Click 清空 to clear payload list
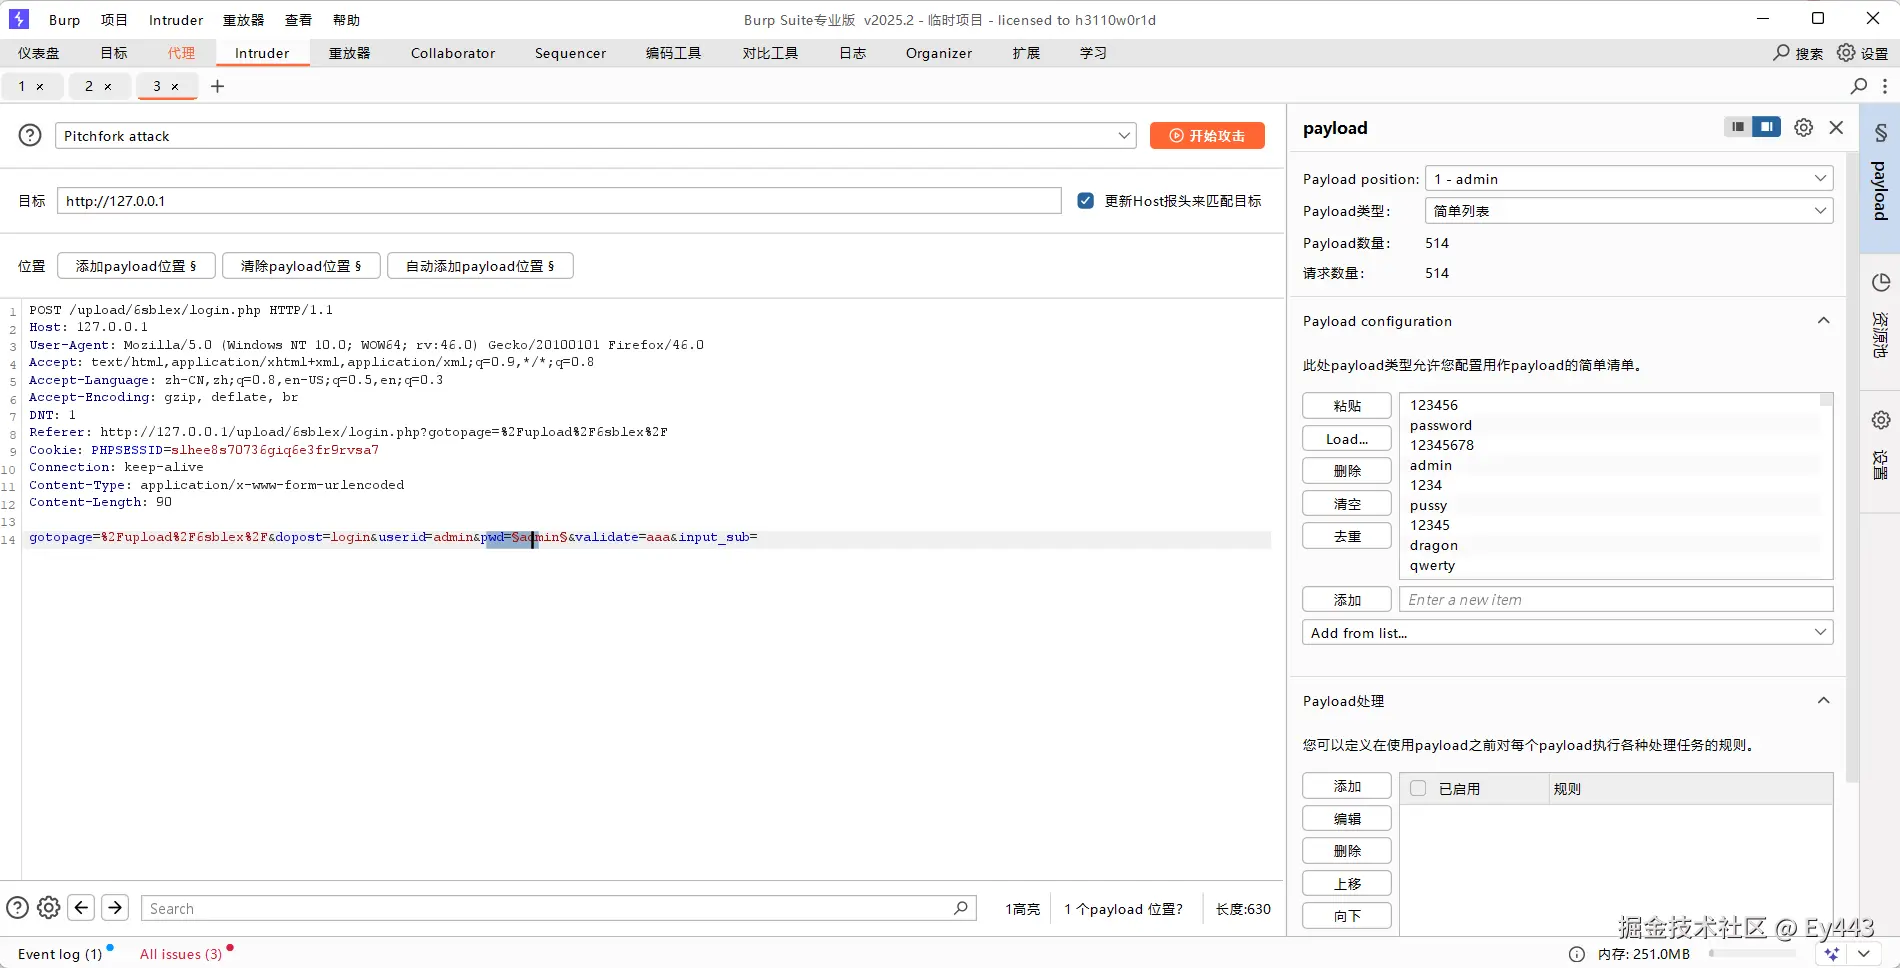This screenshot has height=968, width=1900. point(1347,504)
